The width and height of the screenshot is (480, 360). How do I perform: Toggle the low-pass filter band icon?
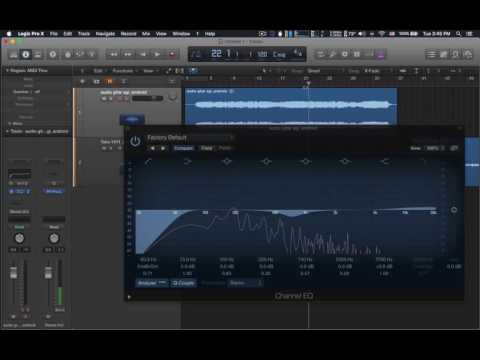[424, 162]
